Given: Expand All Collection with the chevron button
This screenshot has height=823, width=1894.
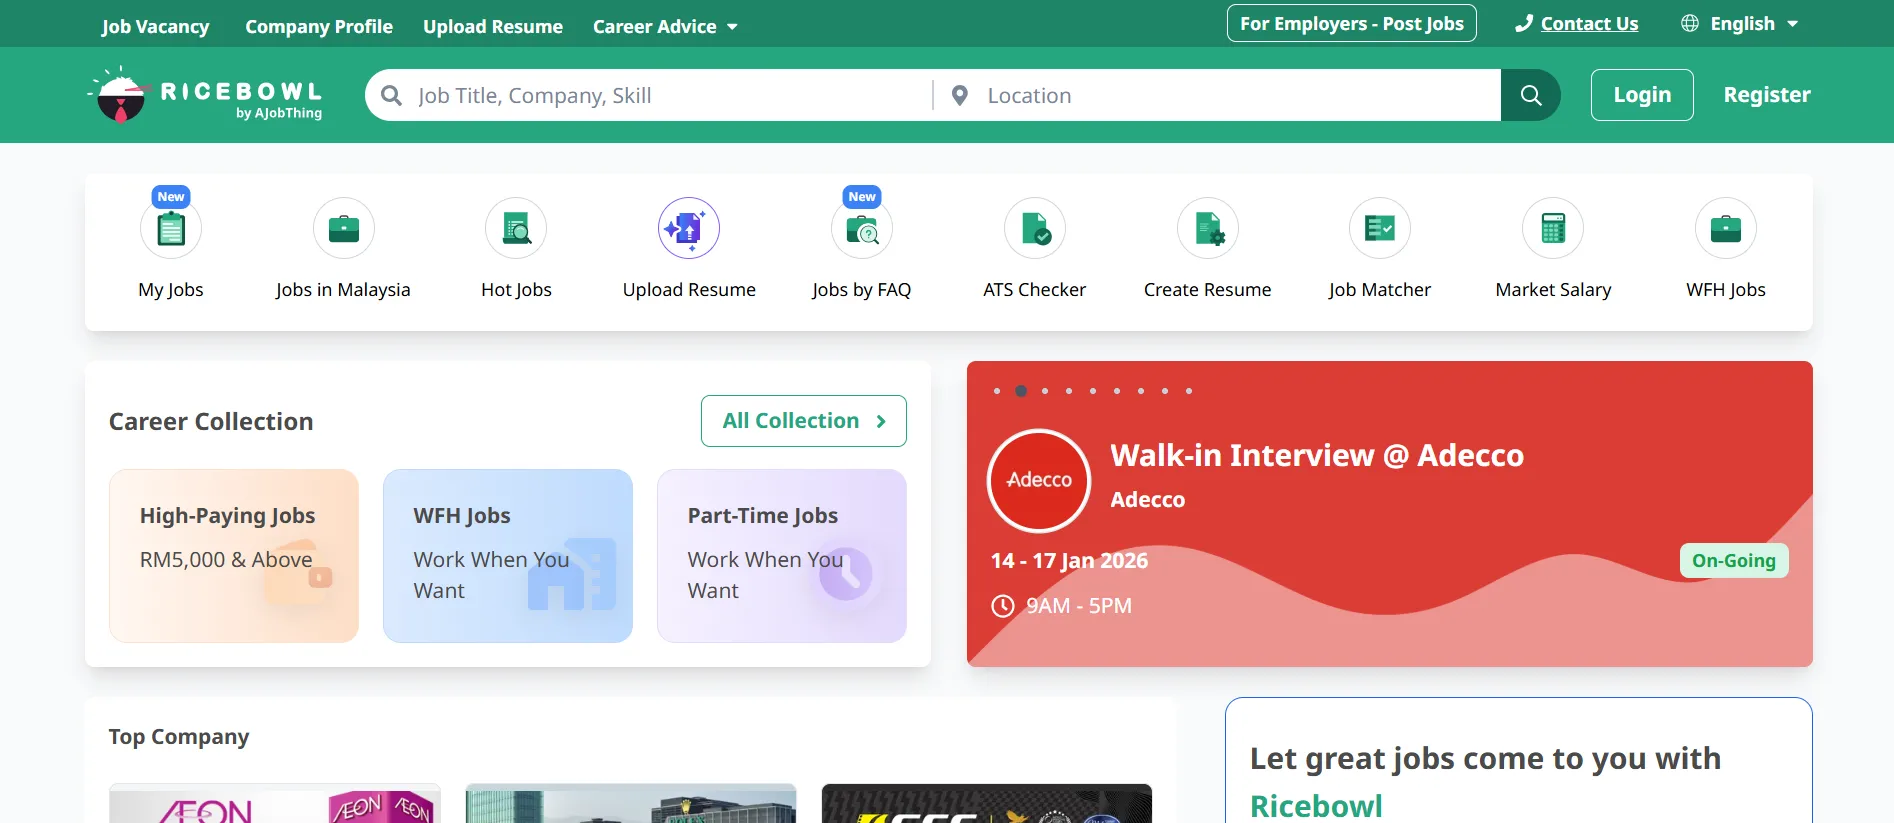Looking at the screenshot, I should click(803, 421).
